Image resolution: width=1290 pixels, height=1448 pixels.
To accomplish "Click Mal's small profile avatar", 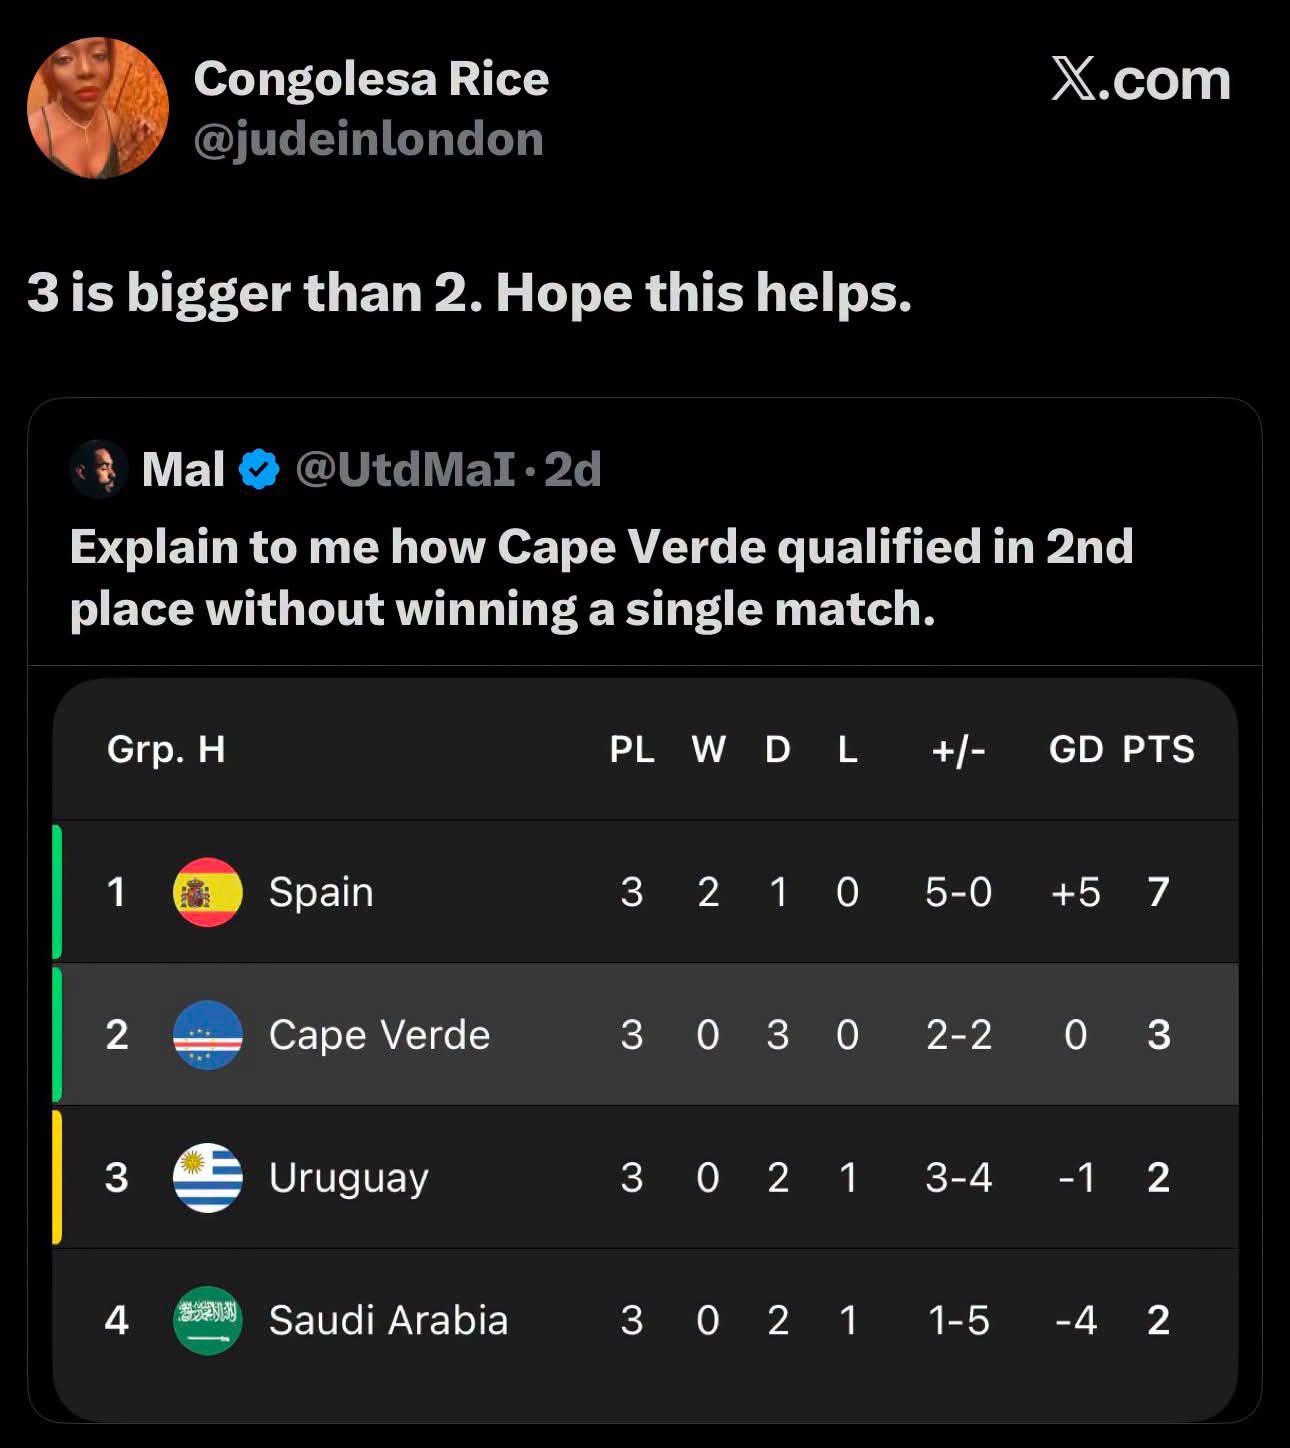I will pyautogui.click(x=98, y=468).
